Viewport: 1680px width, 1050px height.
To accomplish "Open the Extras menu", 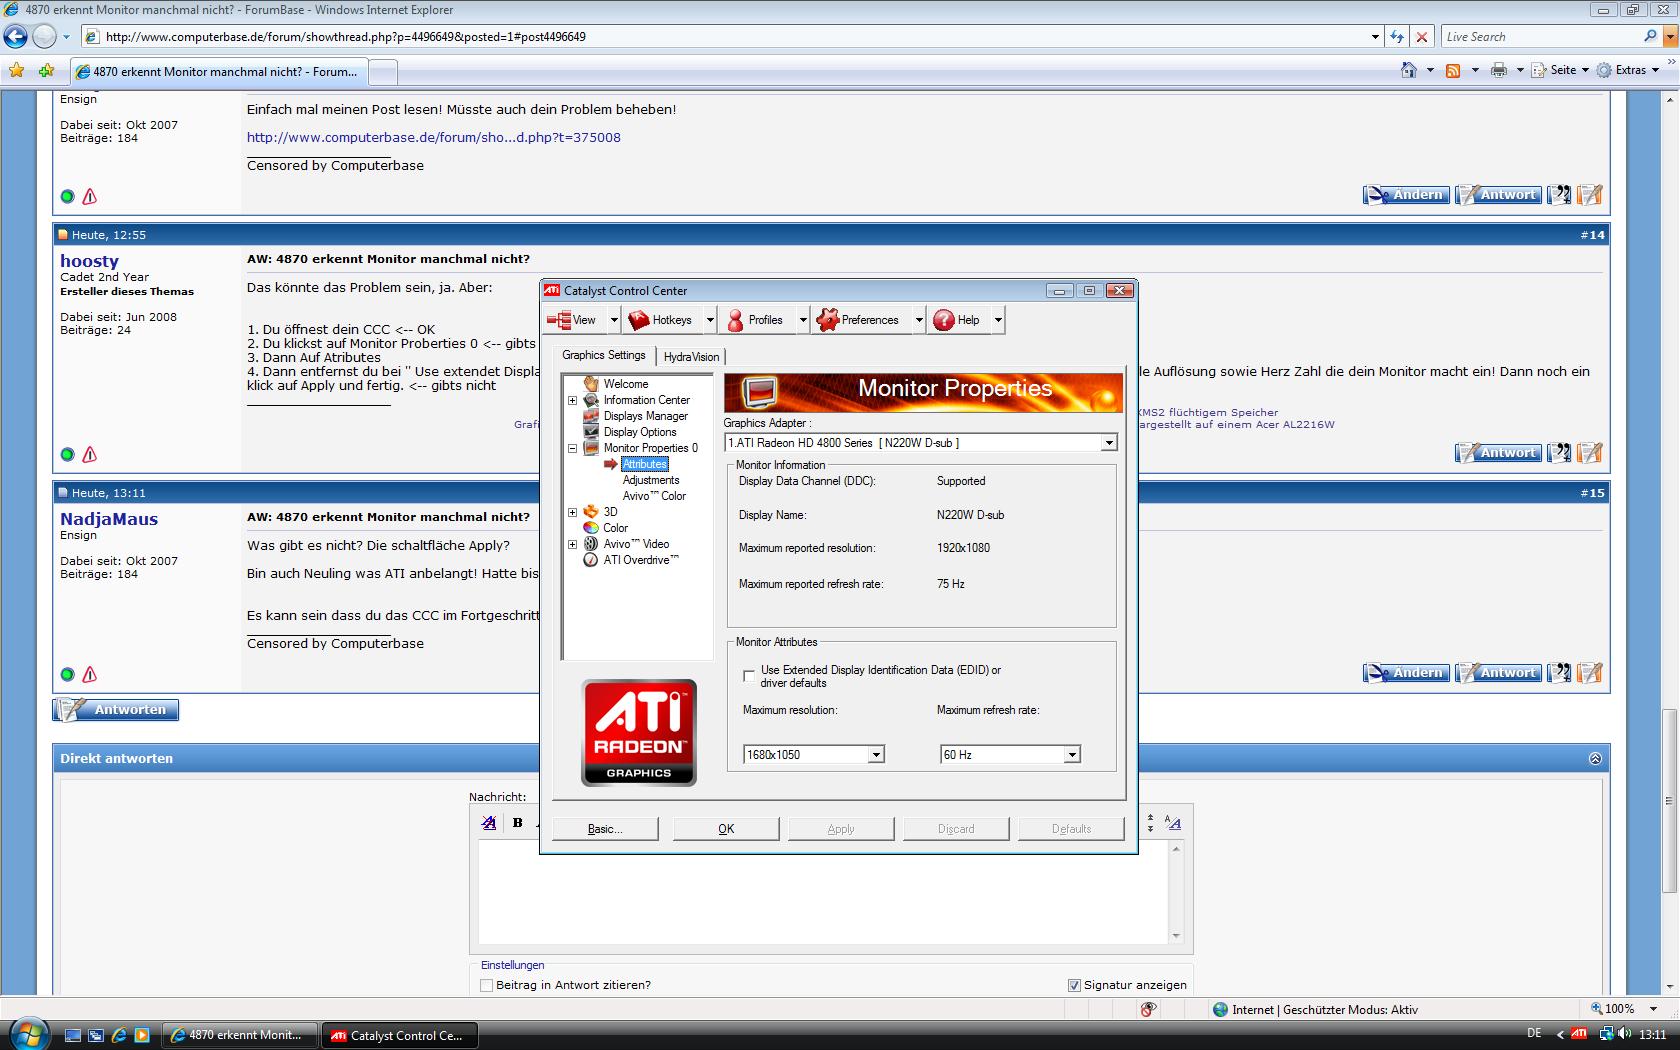I will [1628, 70].
